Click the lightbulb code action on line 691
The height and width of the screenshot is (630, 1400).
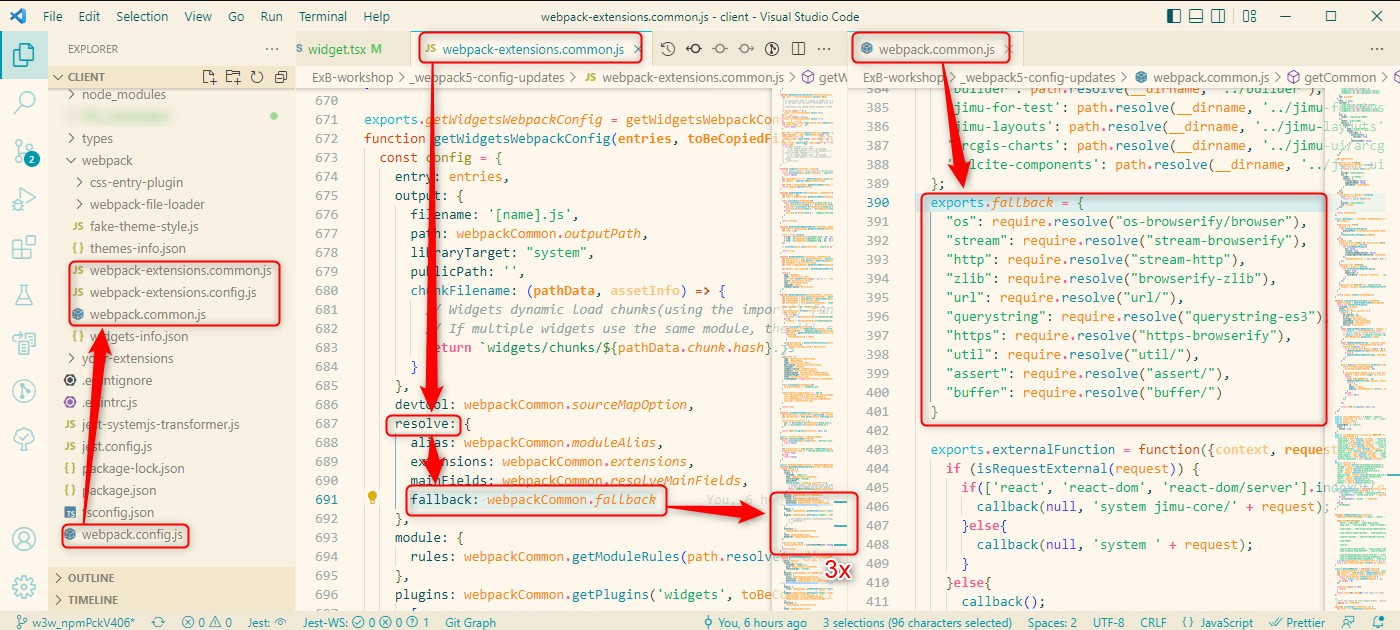click(x=372, y=498)
